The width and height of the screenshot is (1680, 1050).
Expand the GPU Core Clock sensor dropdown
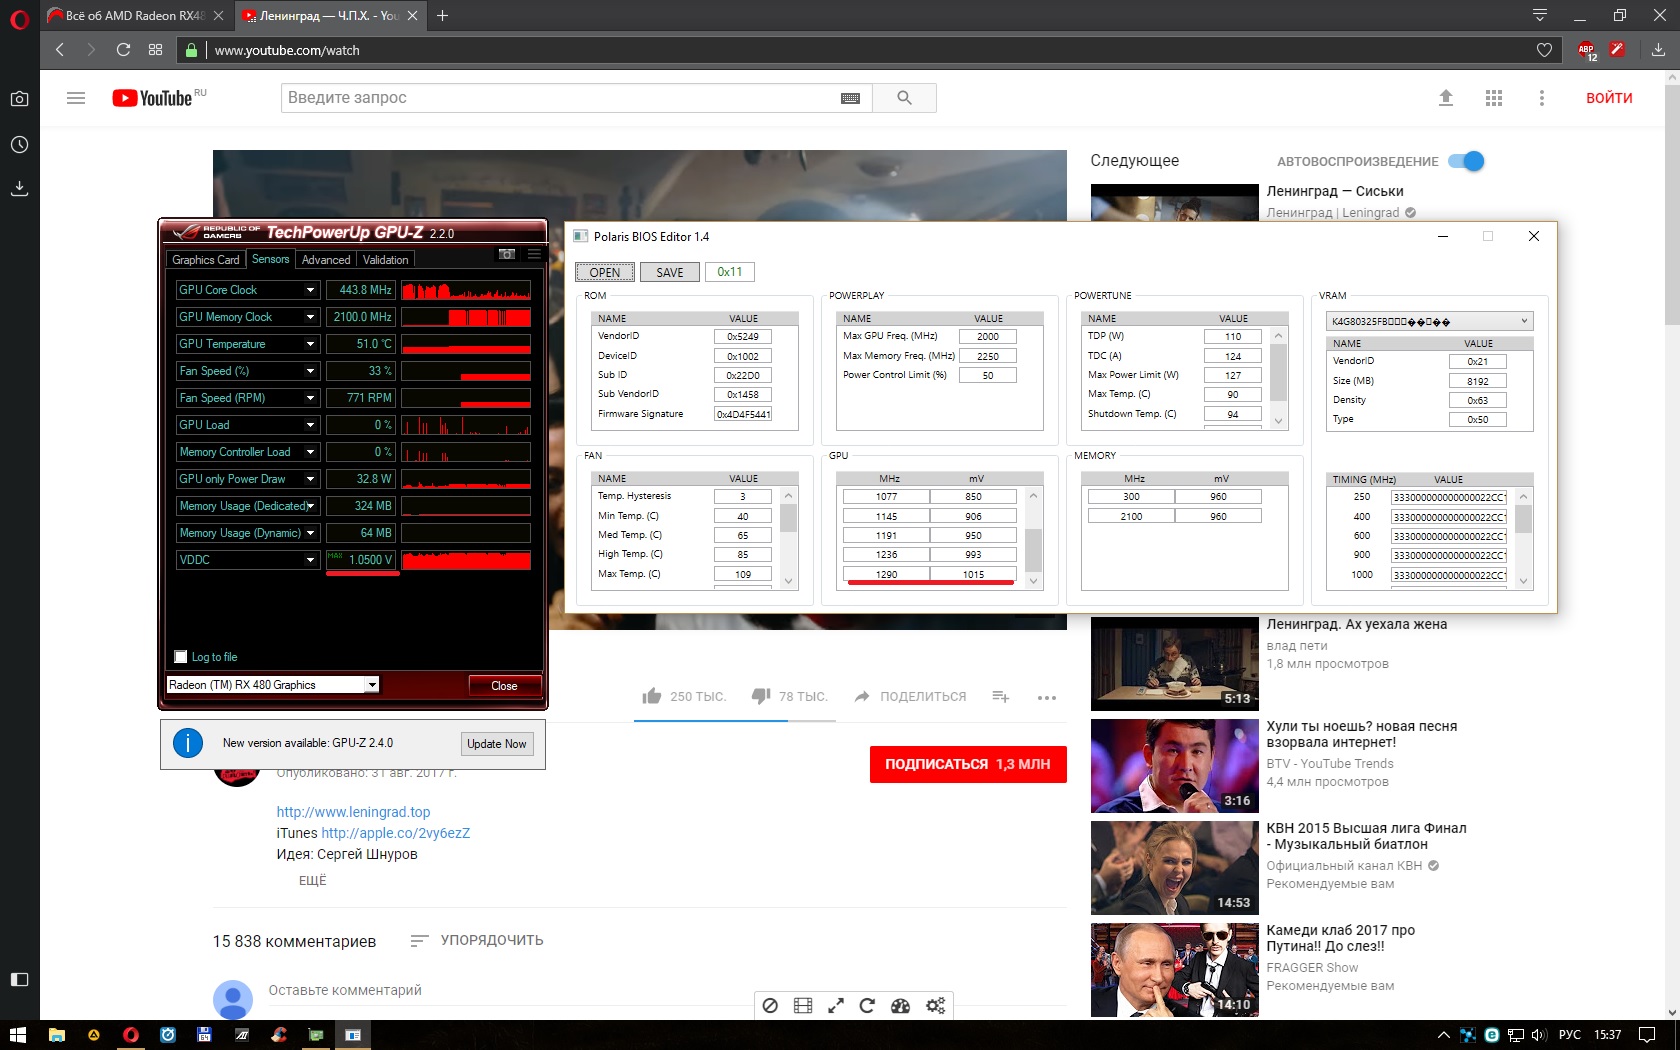coord(311,290)
